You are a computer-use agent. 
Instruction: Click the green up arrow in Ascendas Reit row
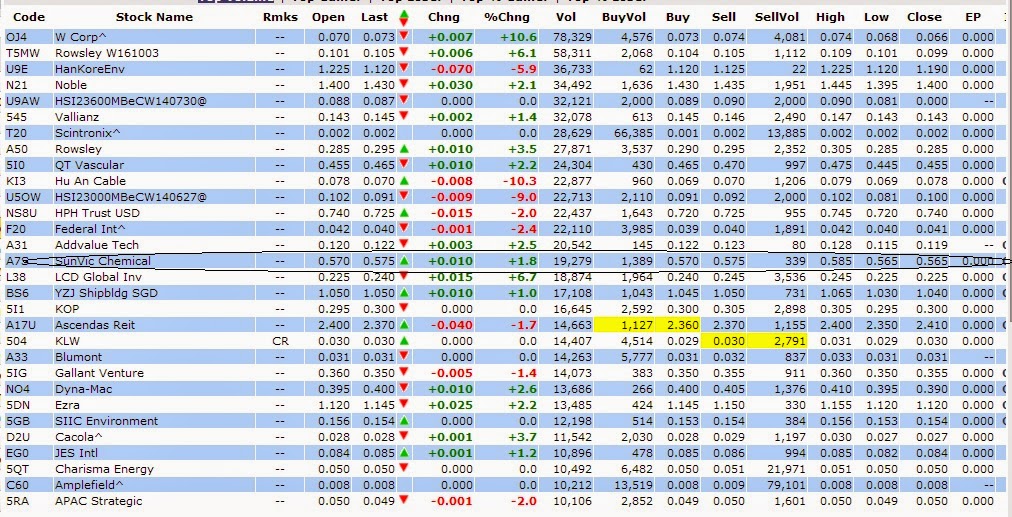pyautogui.click(x=405, y=324)
